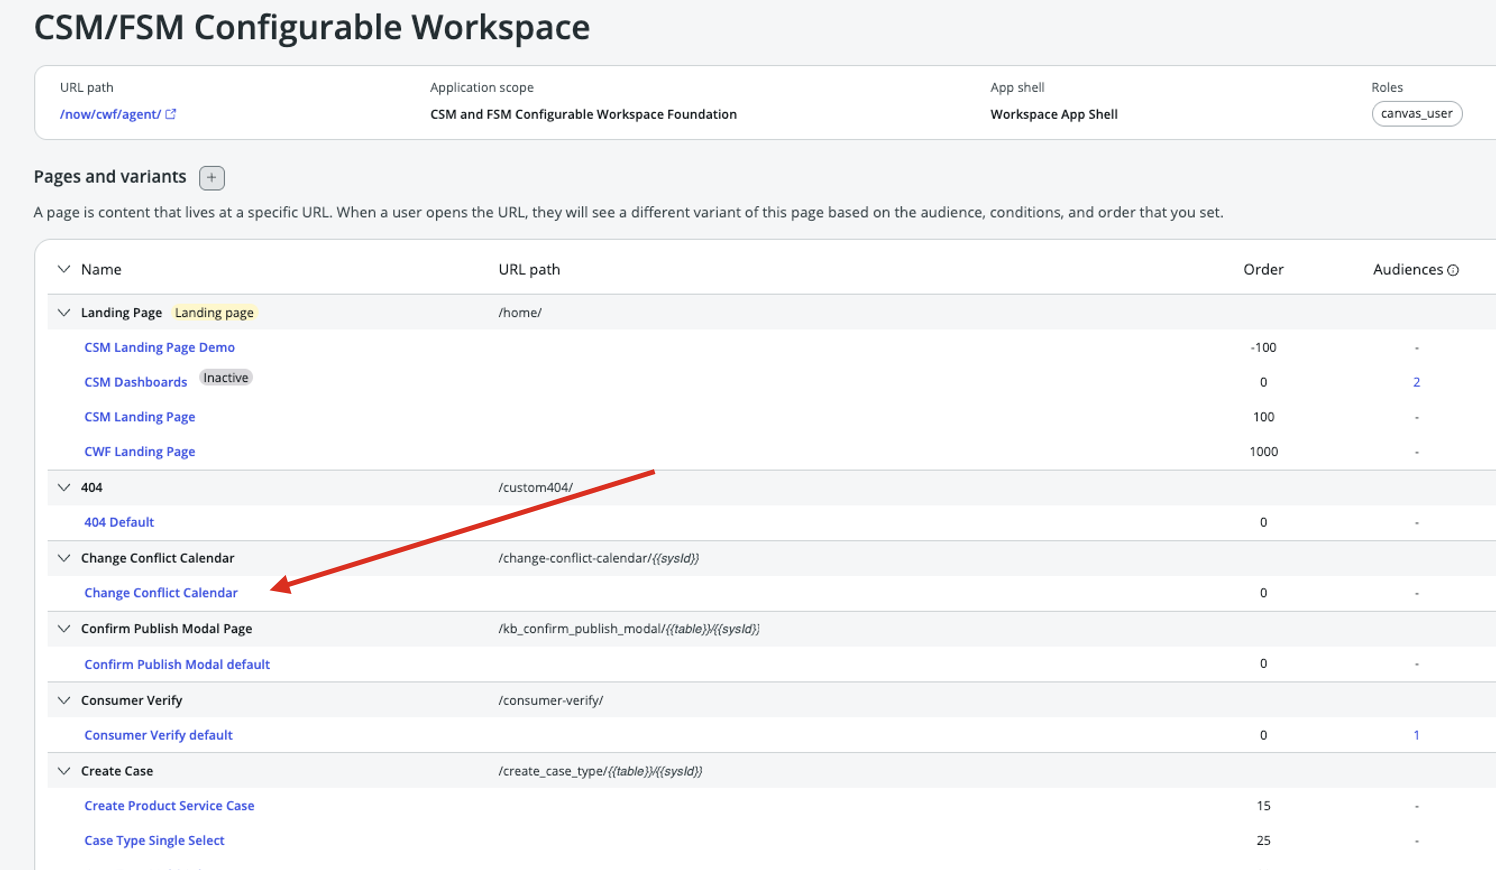Open the external link icon beside URL path
Screen dimensions: 1496x870
click(x=171, y=114)
